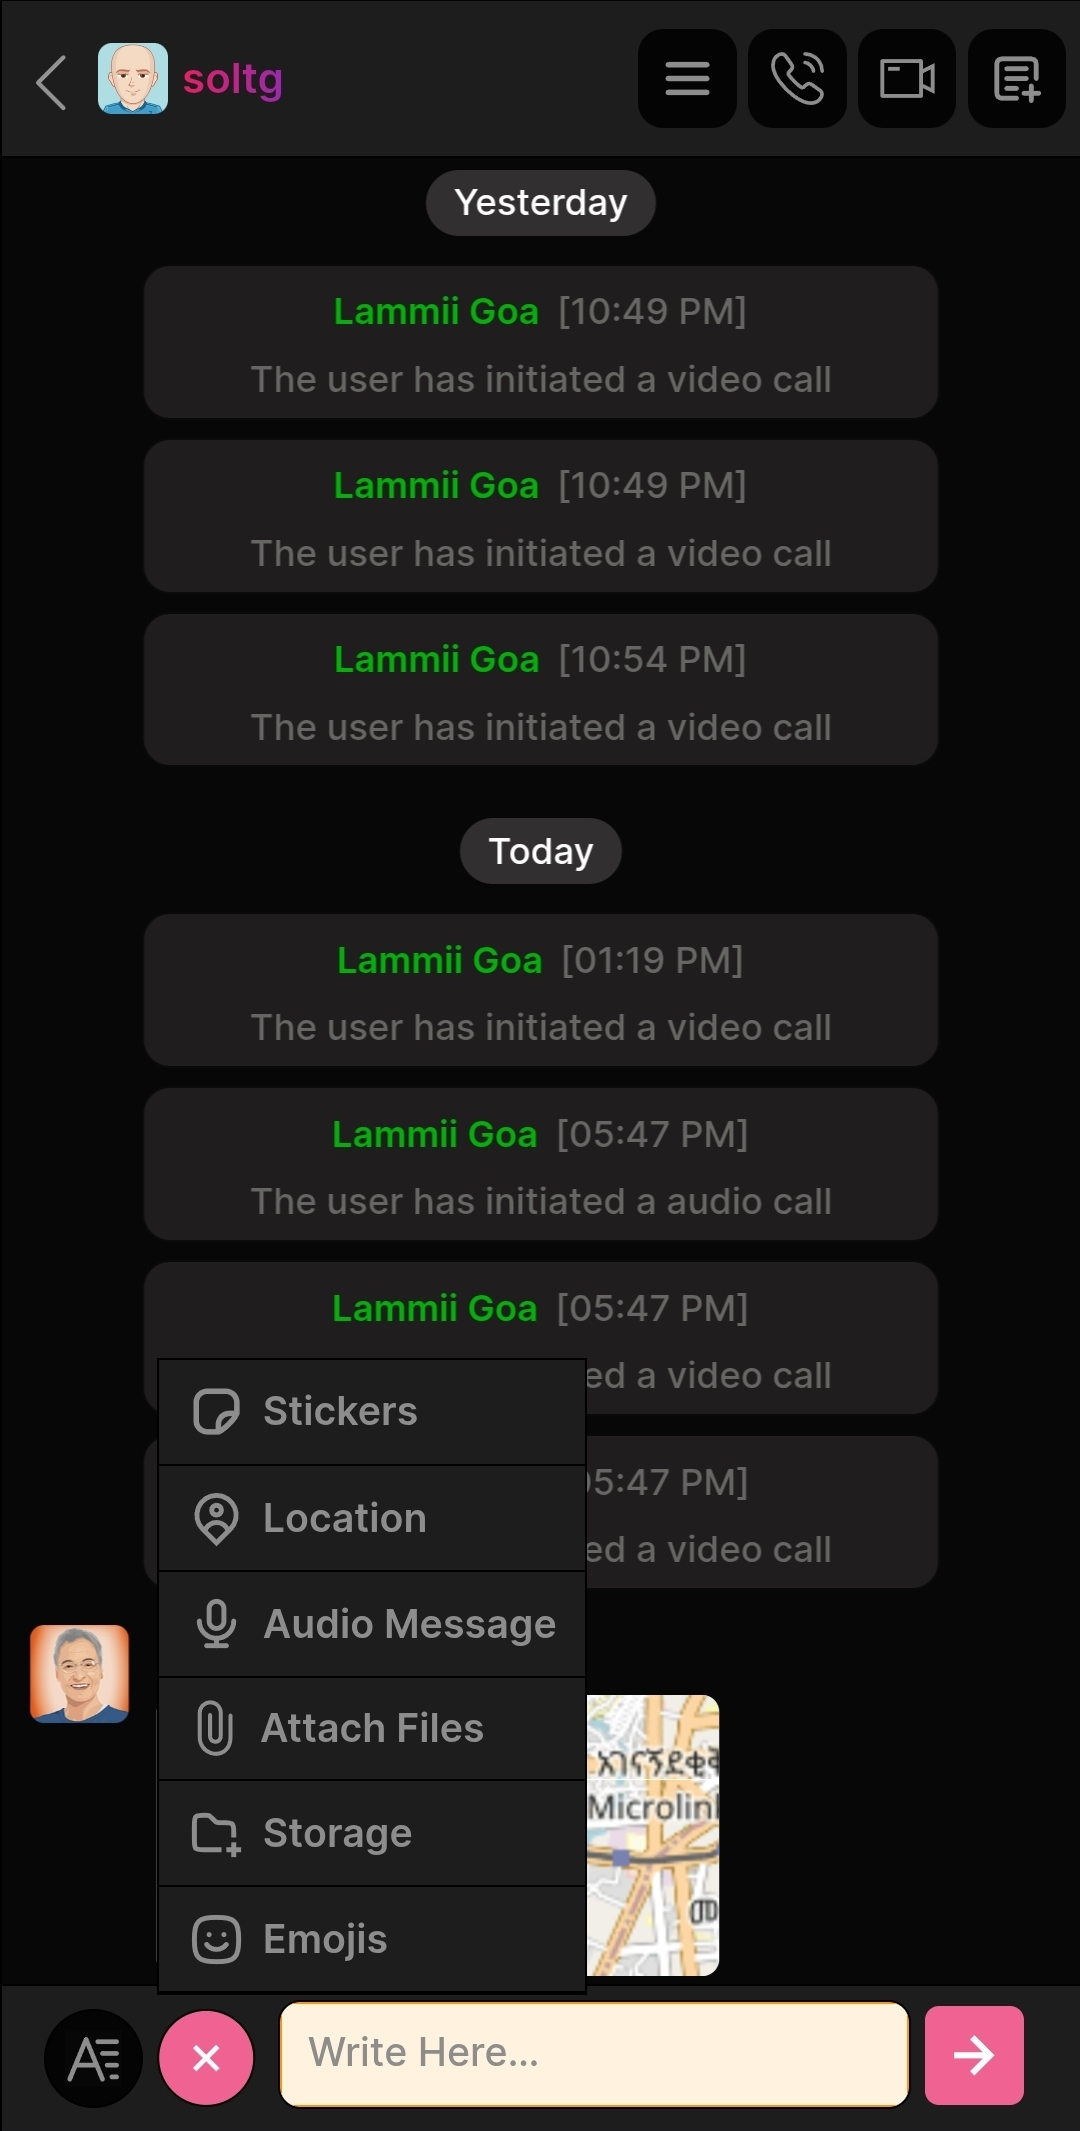Screen dimensions: 1080x2131
Task: Close the attachment menu with pink X
Action: point(206,2058)
